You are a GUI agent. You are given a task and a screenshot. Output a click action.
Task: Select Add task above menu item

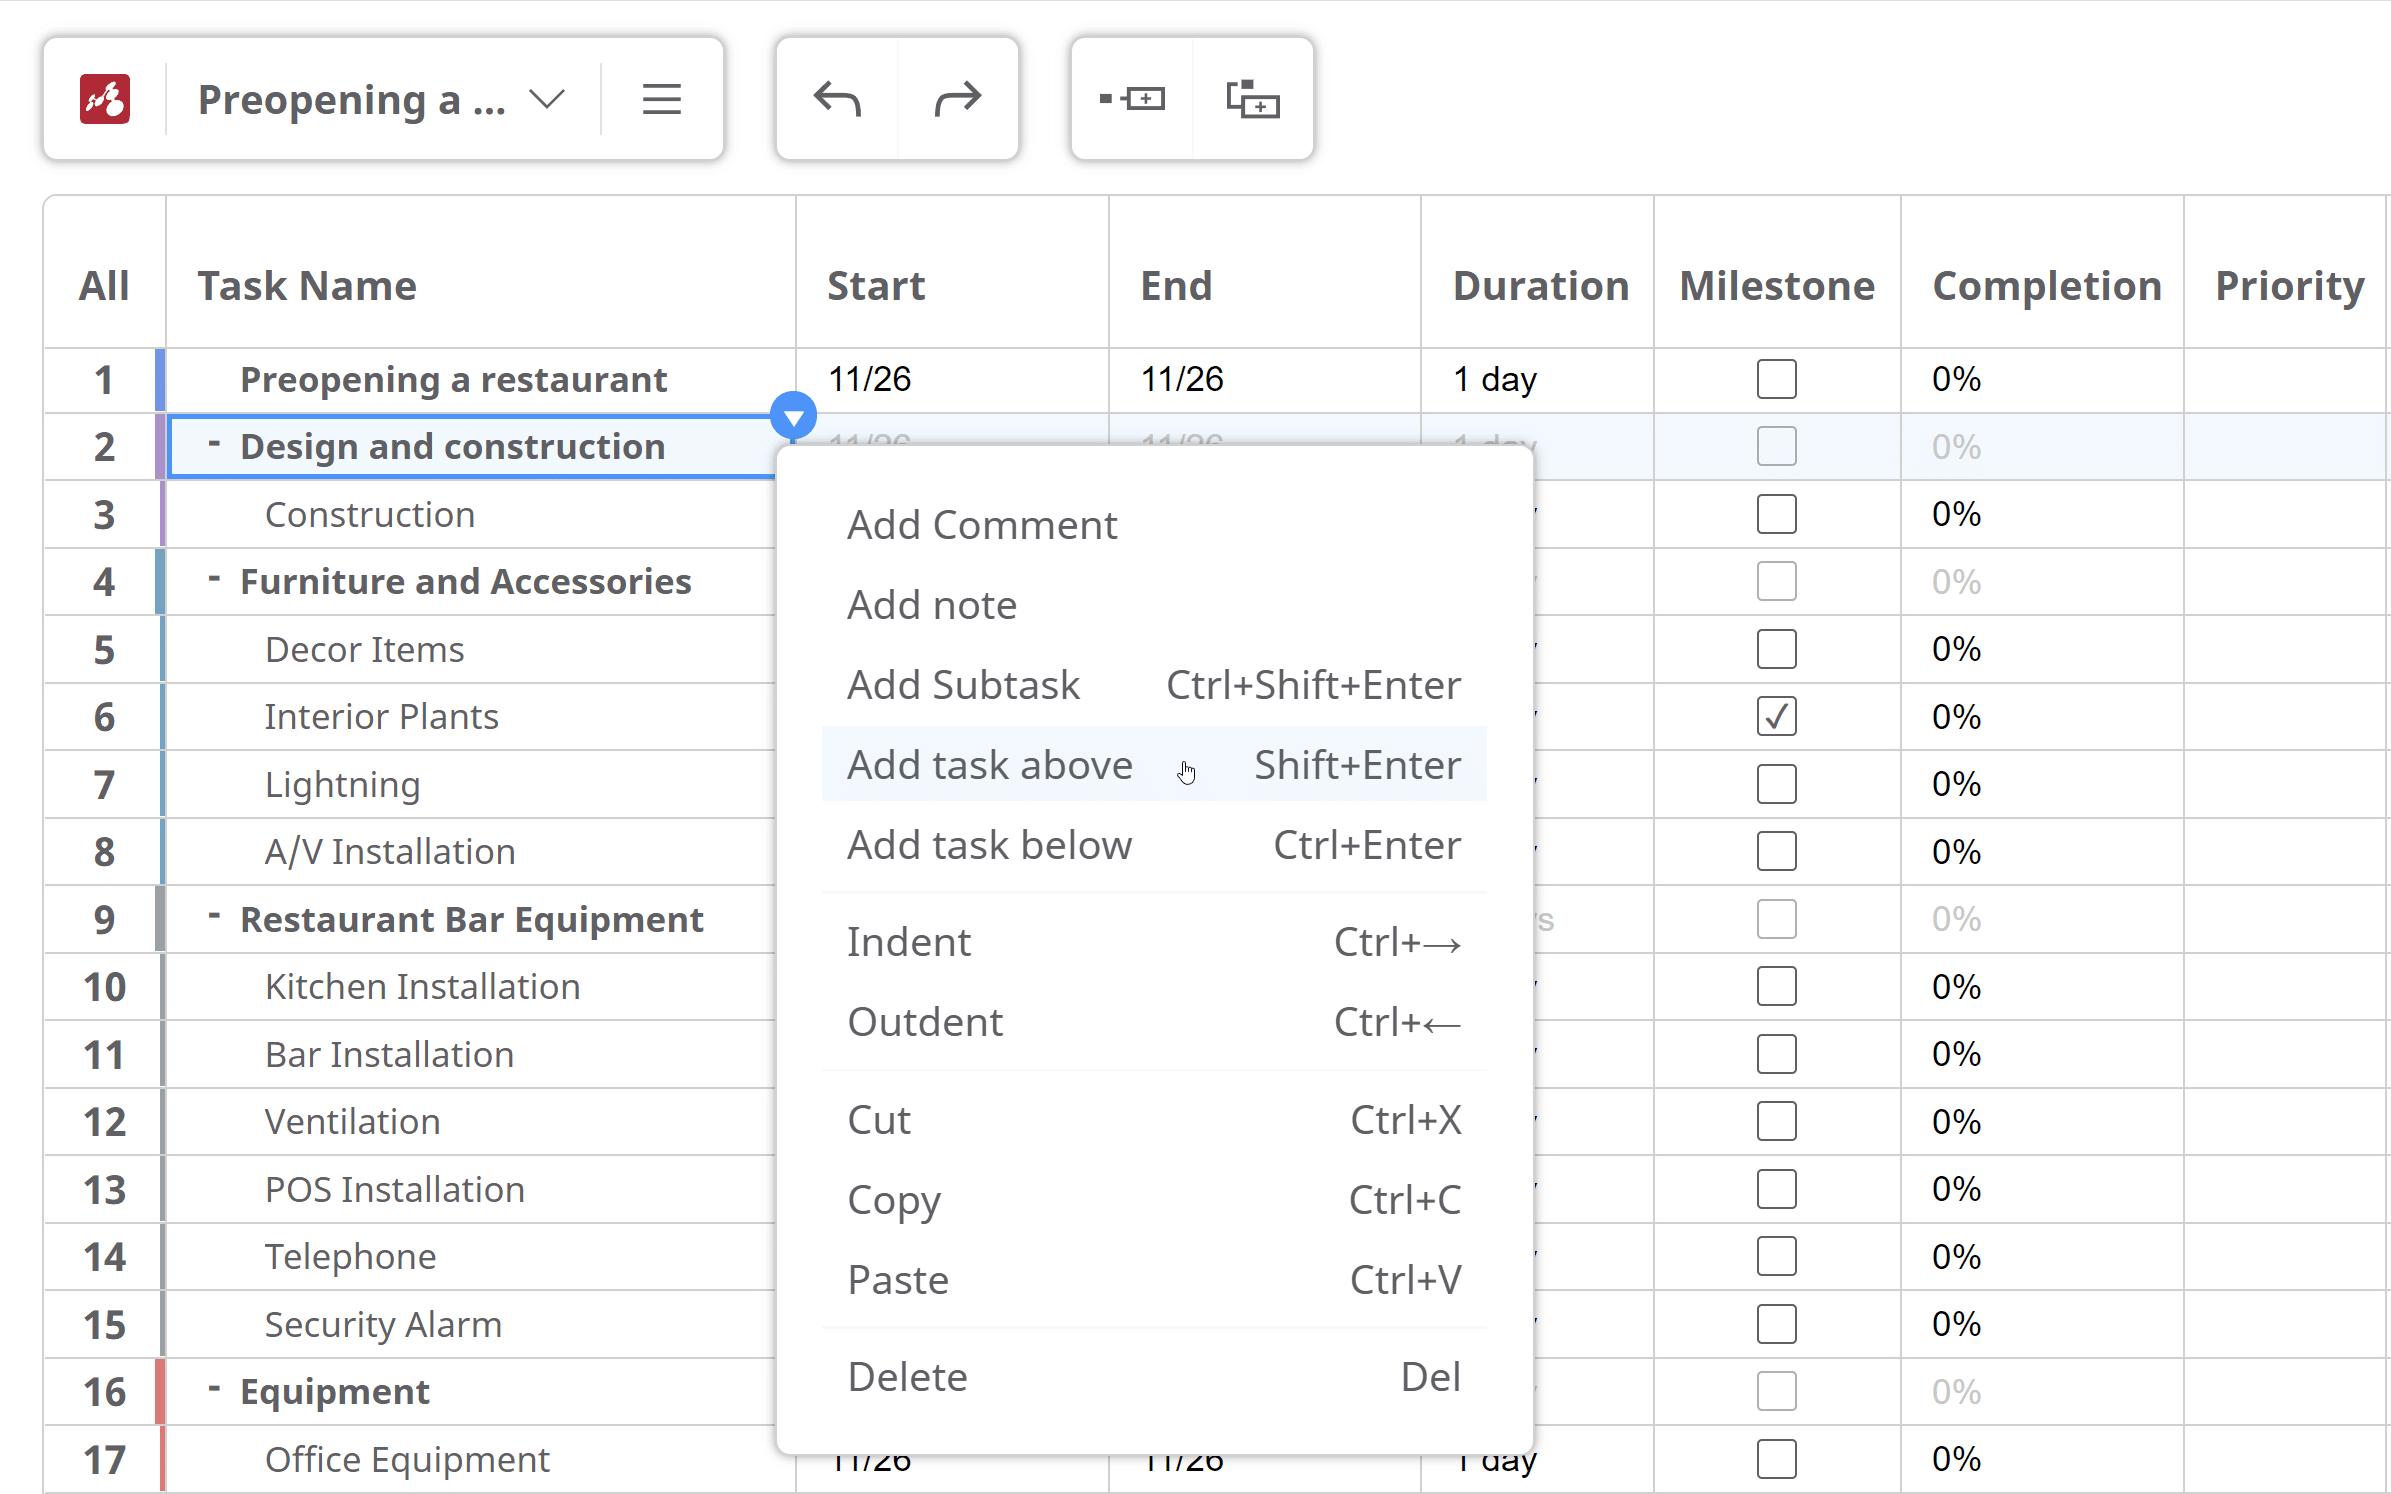(x=1154, y=765)
